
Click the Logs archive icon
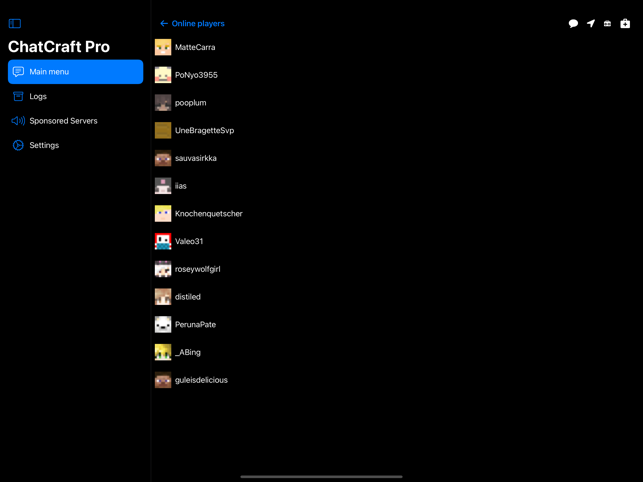point(18,96)
